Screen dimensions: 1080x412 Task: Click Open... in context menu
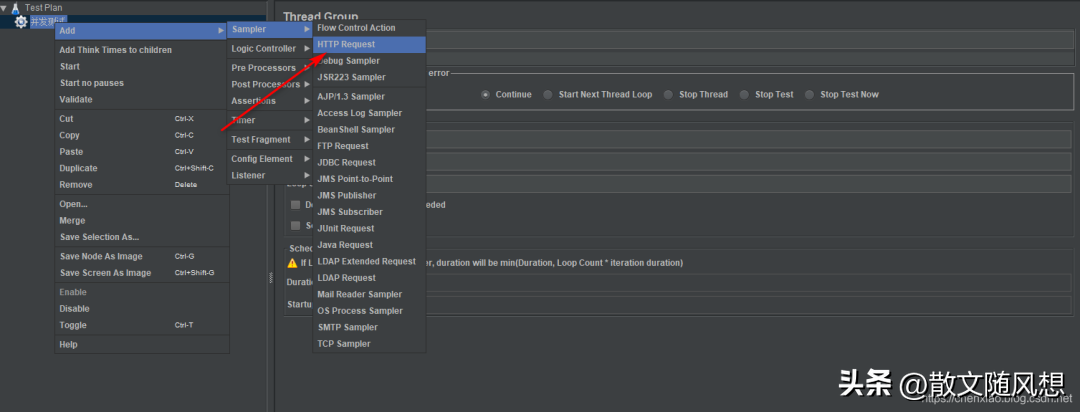[x=141, y=204]
